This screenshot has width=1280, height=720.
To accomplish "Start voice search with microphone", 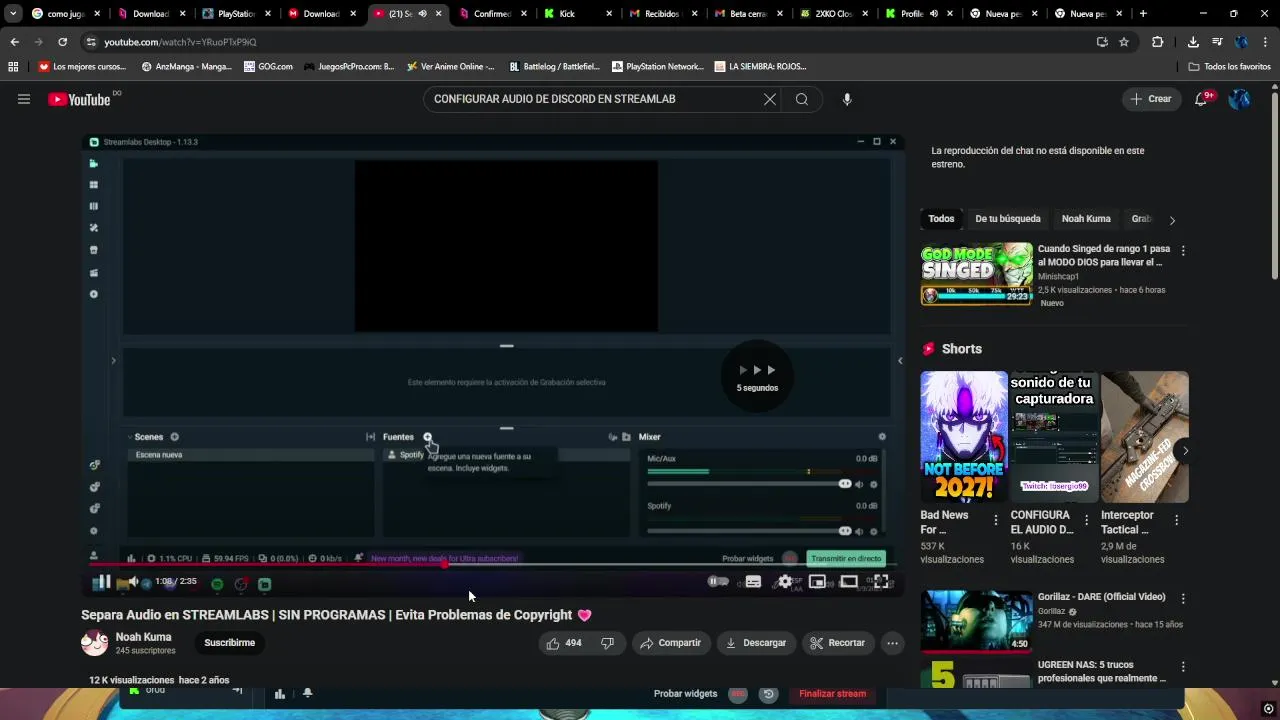I will pyautogui.click(x=847, y=99).
